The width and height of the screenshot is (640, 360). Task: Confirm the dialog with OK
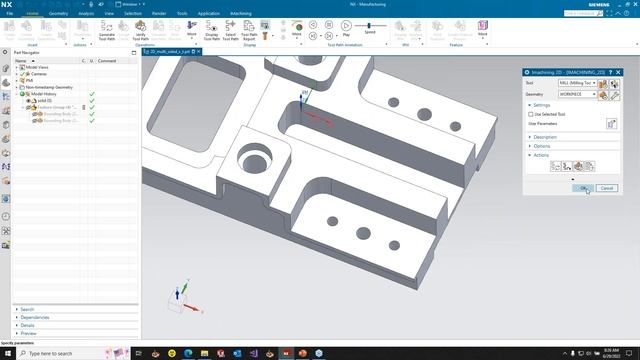[x=583, y=188]
